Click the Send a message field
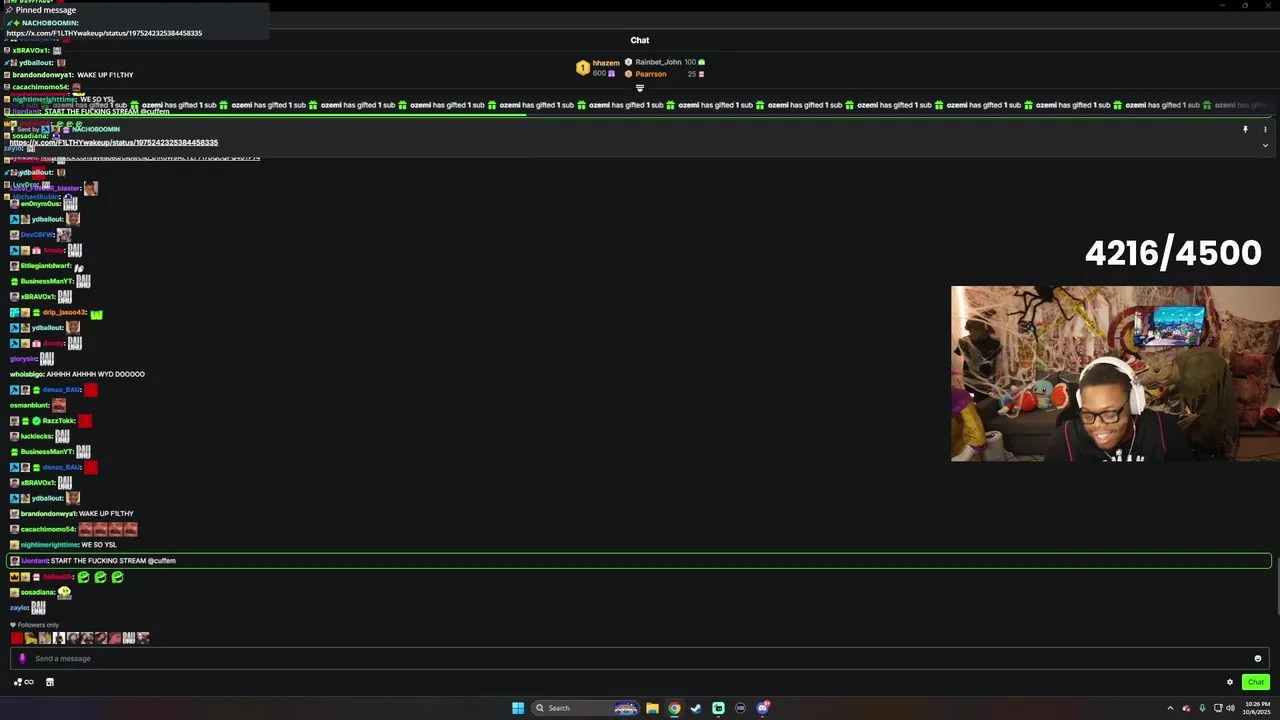The height and width of the screenshot is (720, 1280). coord(640,658)
